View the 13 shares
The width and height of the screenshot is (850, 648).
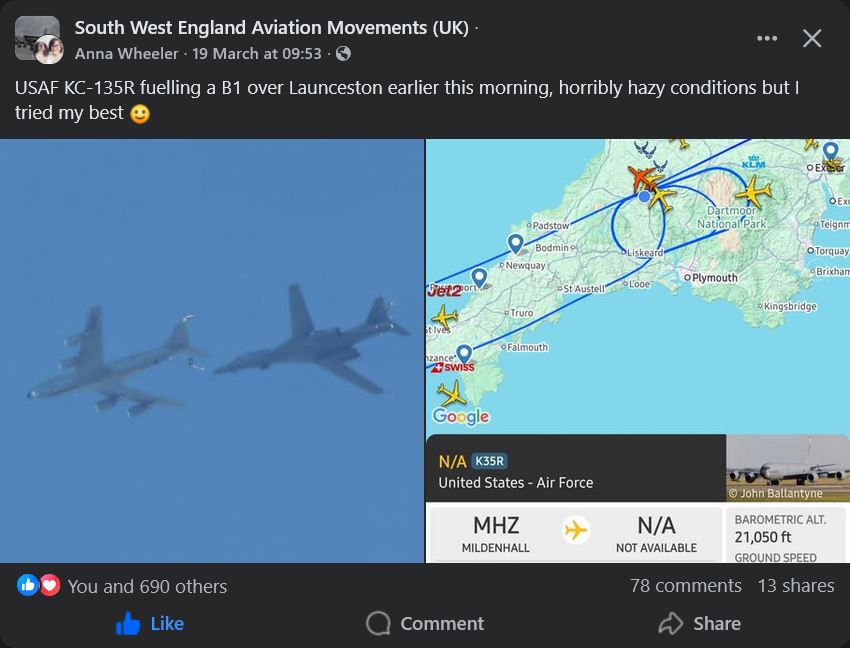[795, 586]
